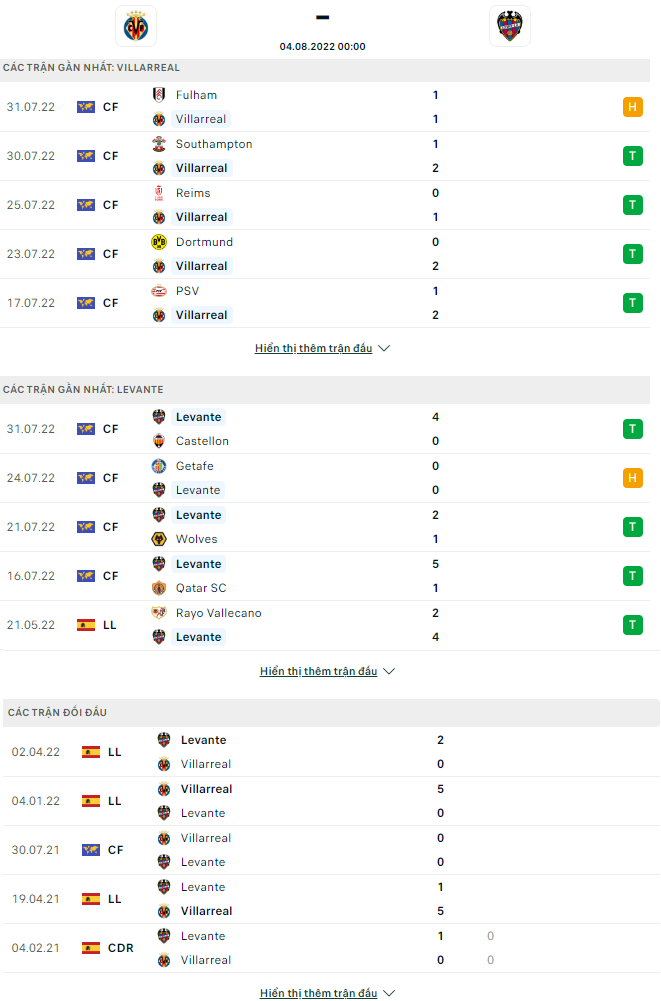Click the Southampton club logo
661x1001 pixels.
(x=158, y=144)
